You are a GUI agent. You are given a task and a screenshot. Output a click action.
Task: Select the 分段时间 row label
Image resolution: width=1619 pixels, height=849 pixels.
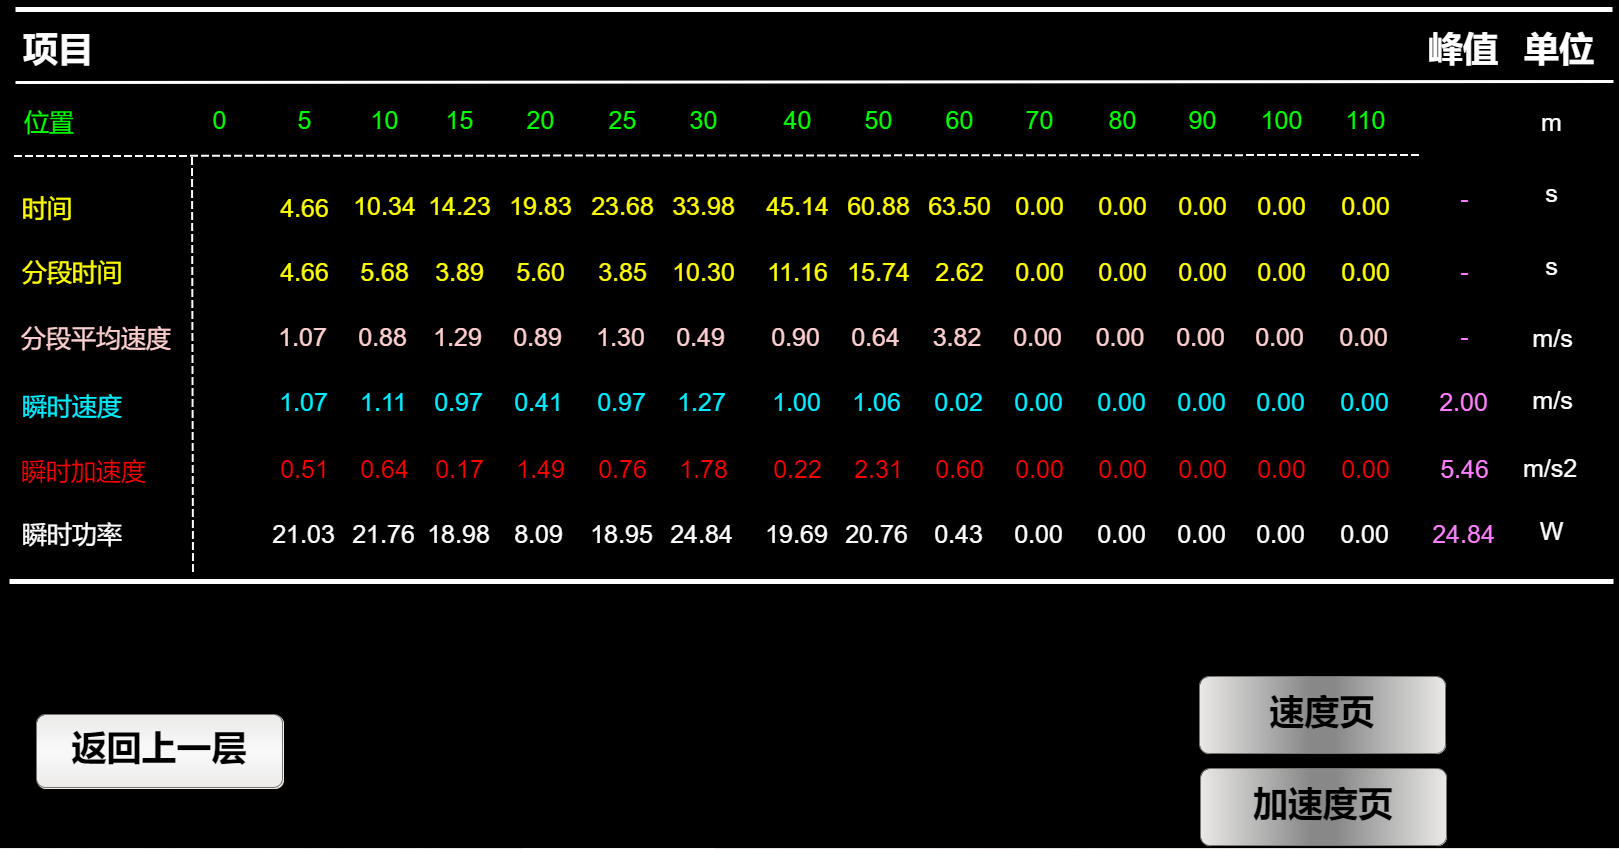point(72,273)
